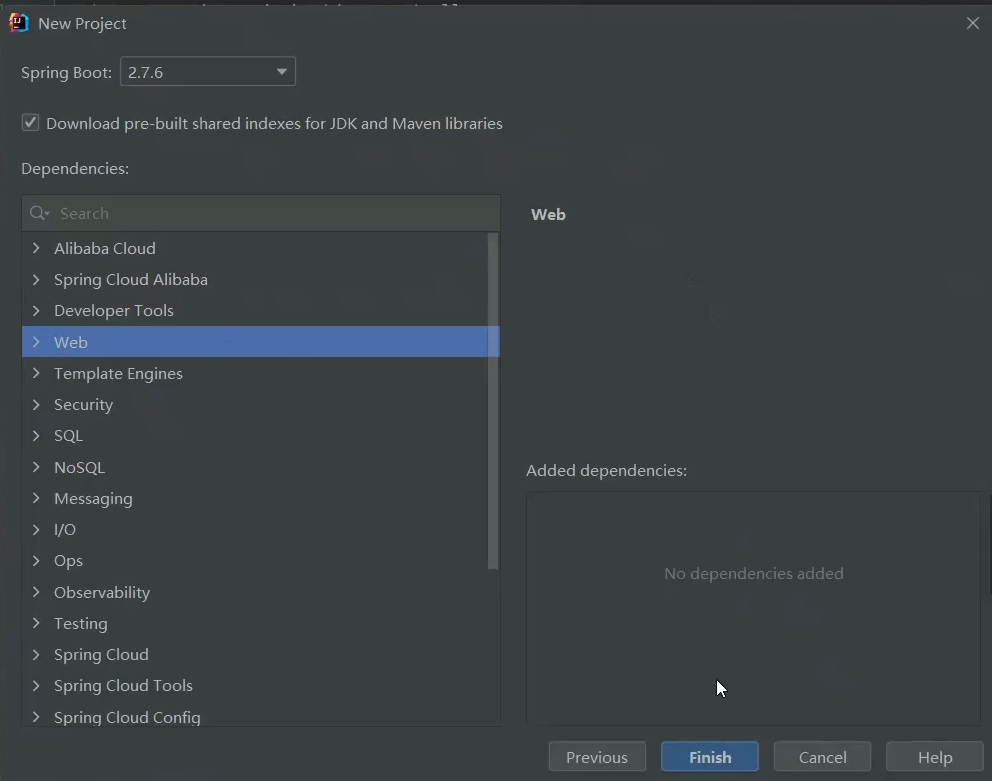Expand the Web category chevron

[36, 342]
